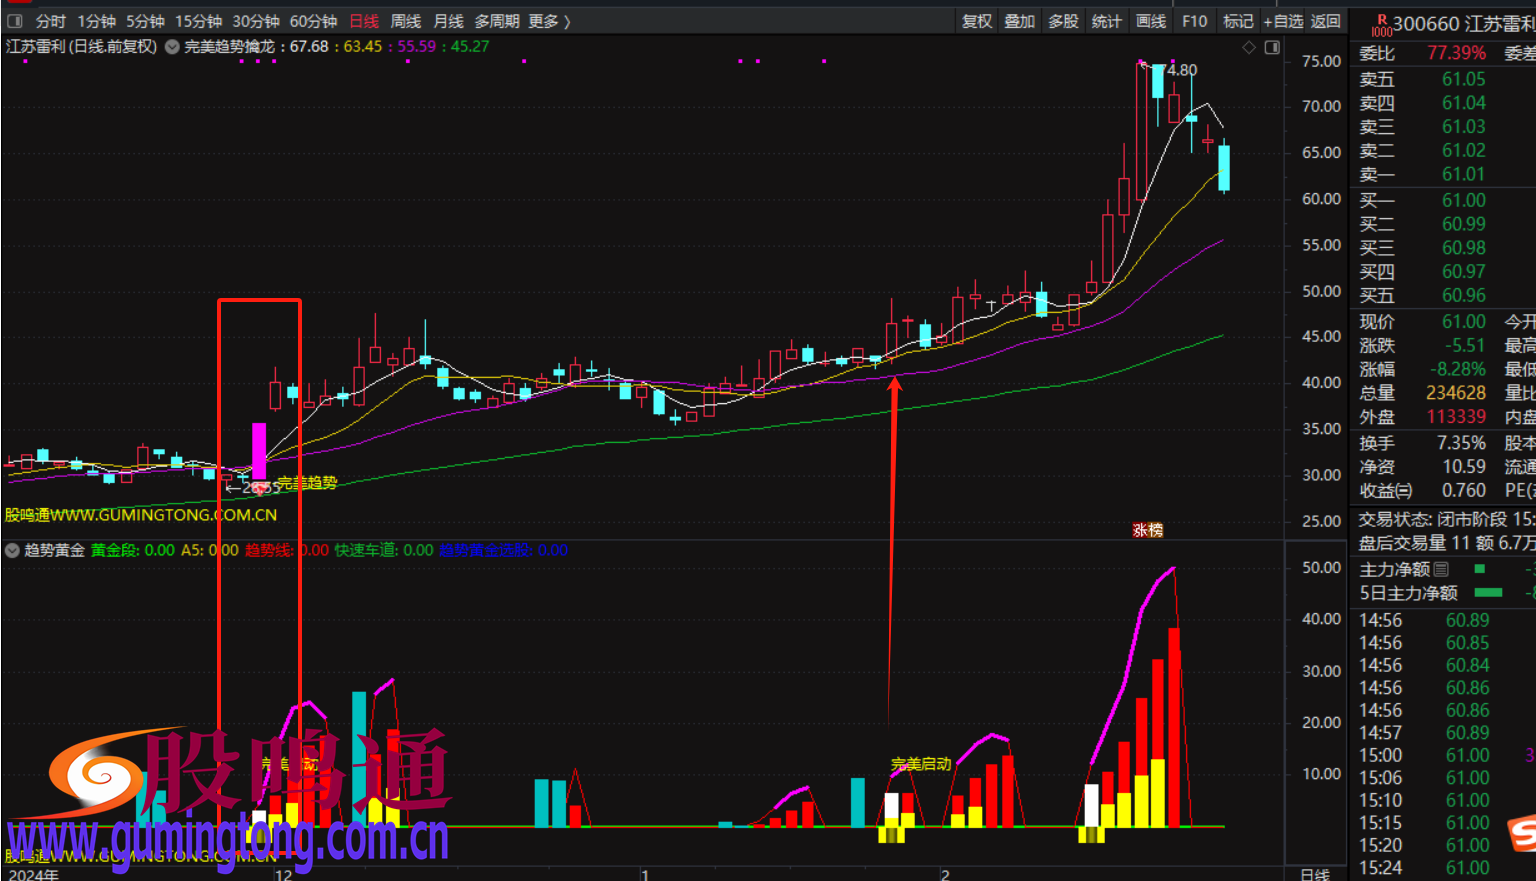Add stock to watchlist with +自选

point(1283,21)
